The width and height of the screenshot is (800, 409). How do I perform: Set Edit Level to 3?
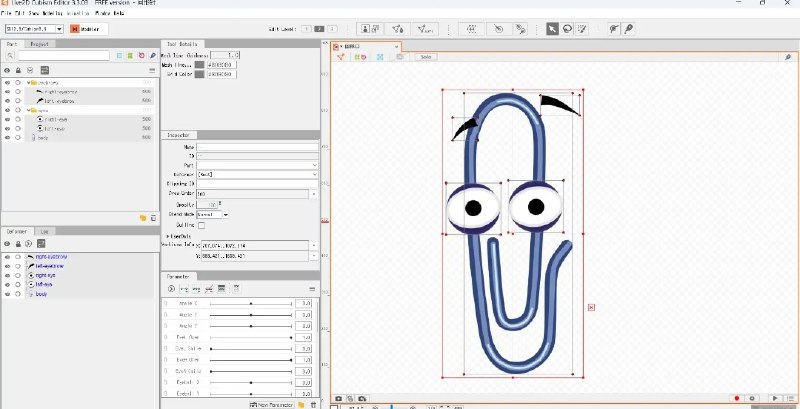[332, 29]
